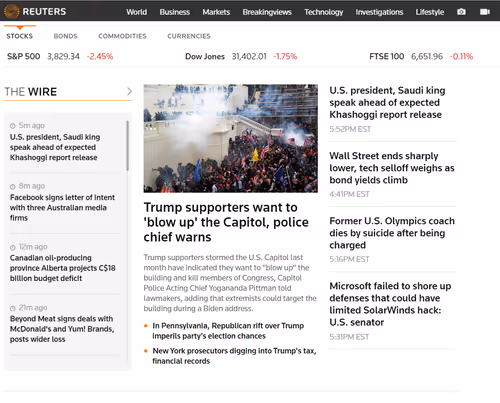
Task: Click timestamp 5:31PM EST
Action: 349,337
